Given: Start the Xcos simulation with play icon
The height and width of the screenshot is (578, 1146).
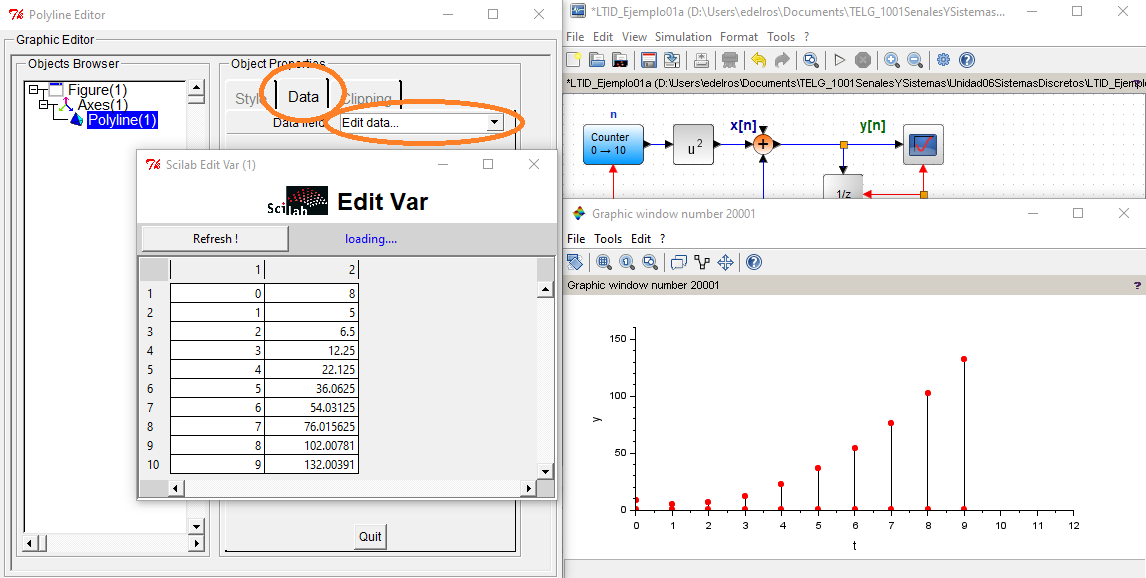Looking at the screenshot, I should point(840,61).
